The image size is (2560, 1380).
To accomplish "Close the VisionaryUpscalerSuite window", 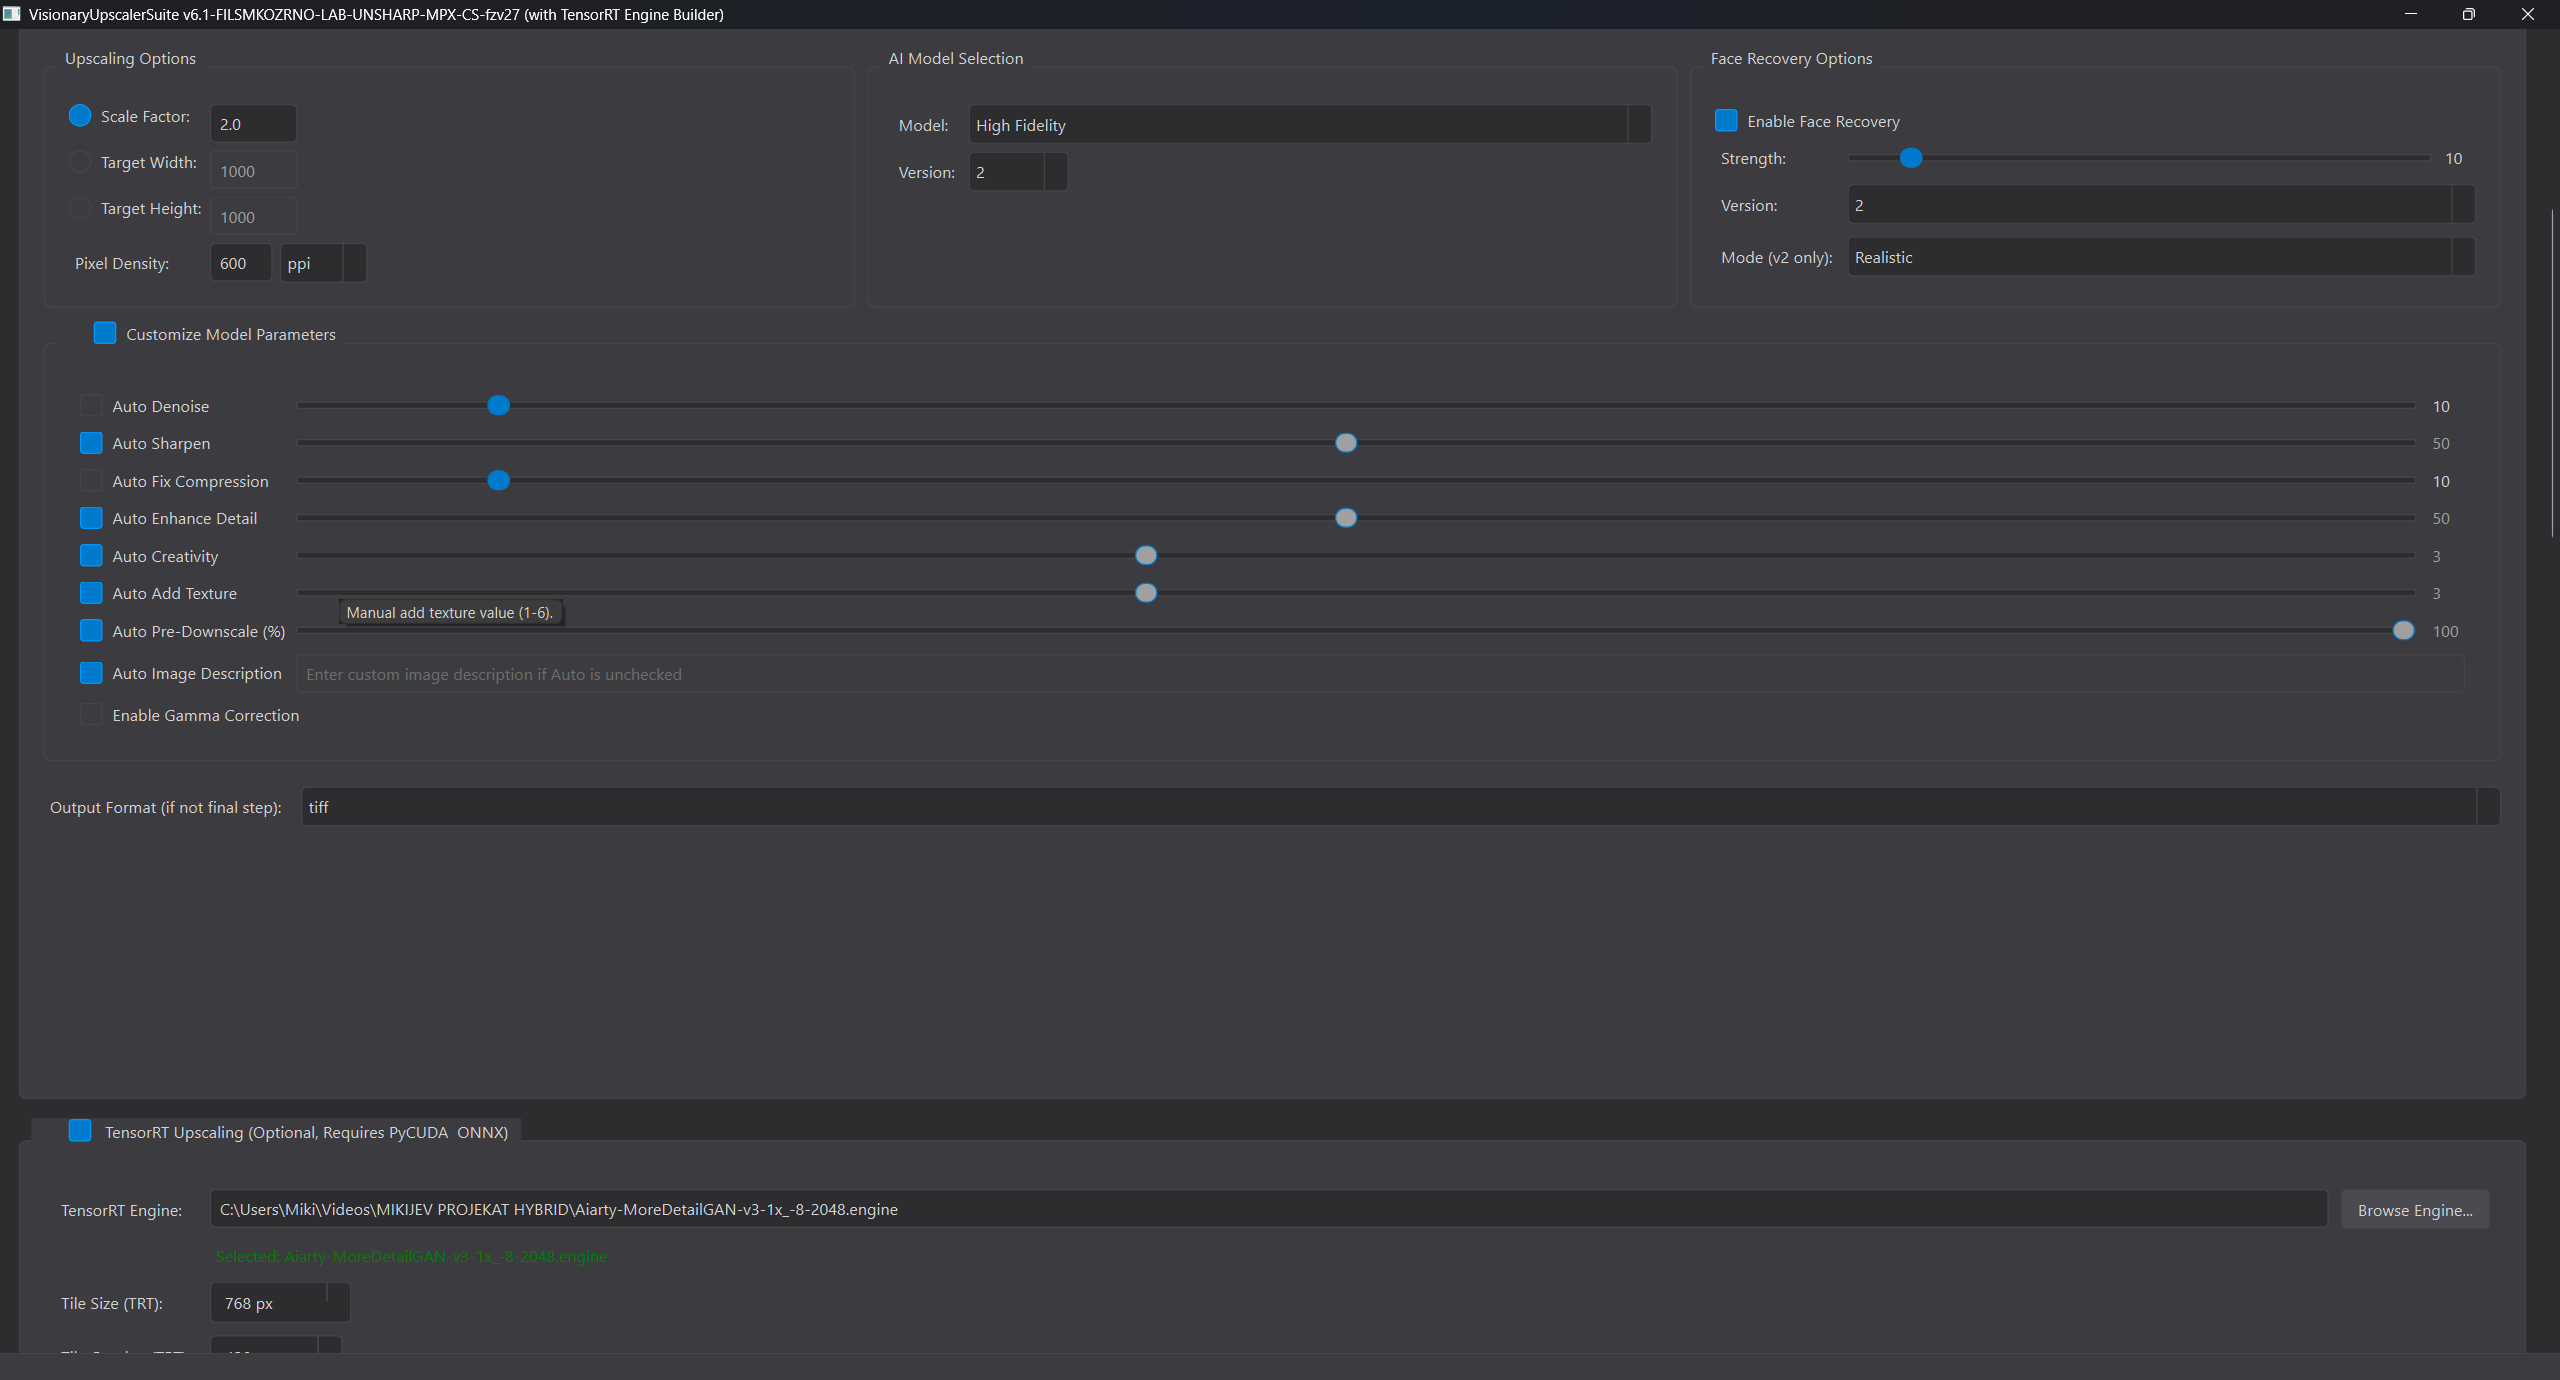I will (x=2528, y=14).
